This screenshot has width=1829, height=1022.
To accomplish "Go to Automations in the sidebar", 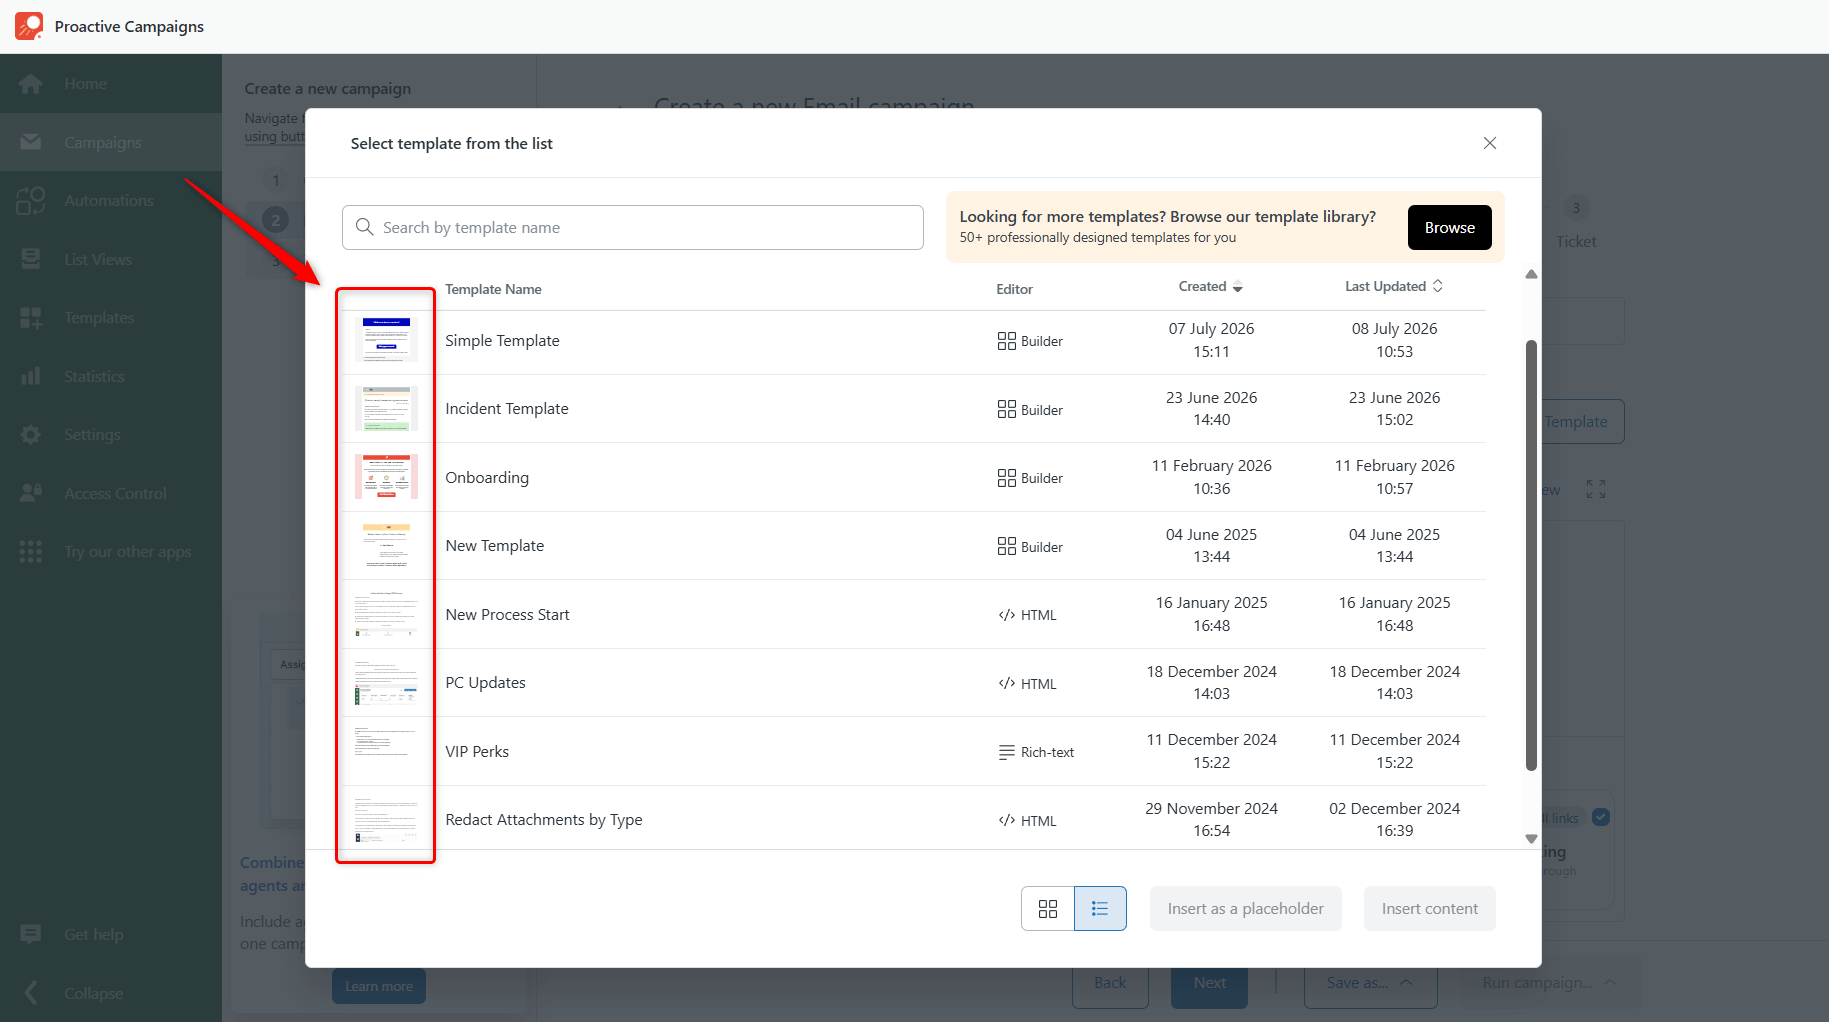I will (x=109, y=201).
